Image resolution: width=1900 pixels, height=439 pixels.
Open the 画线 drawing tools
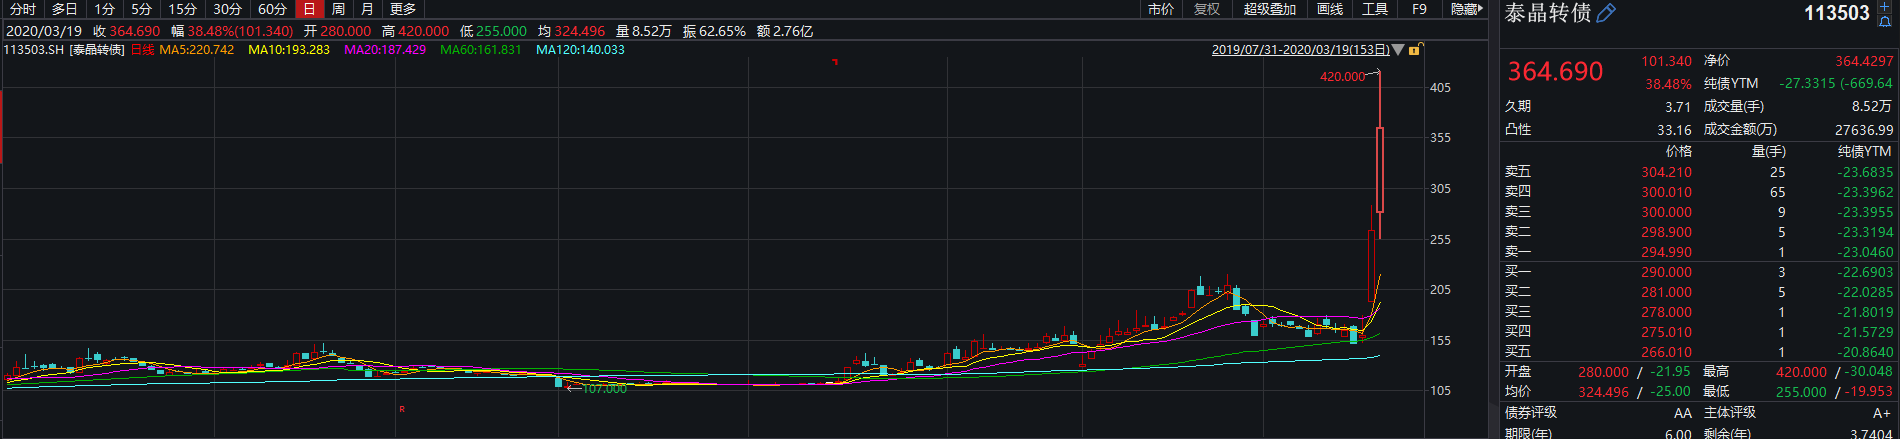point(1330,9)
